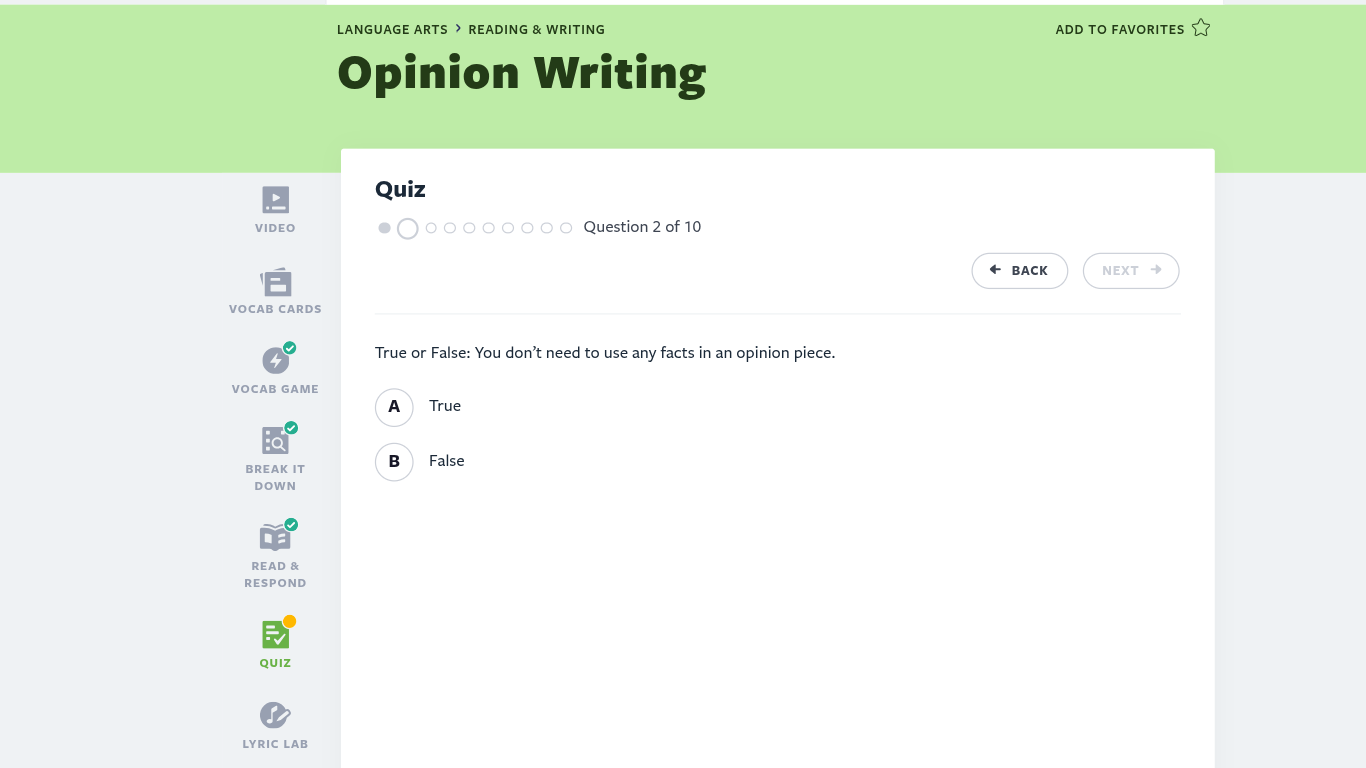The height and width of the screenshot is (768, 1366).
Task: Select answer A, True
Action: (x=394, y=407)
